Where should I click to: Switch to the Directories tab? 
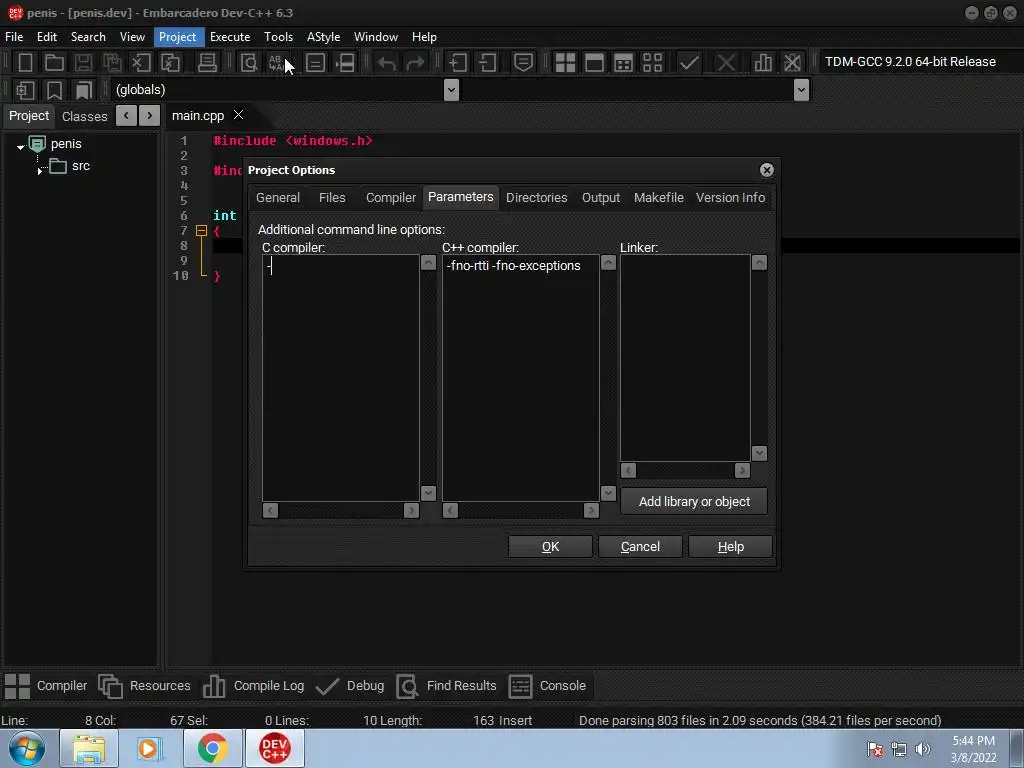tap(536, 198)
